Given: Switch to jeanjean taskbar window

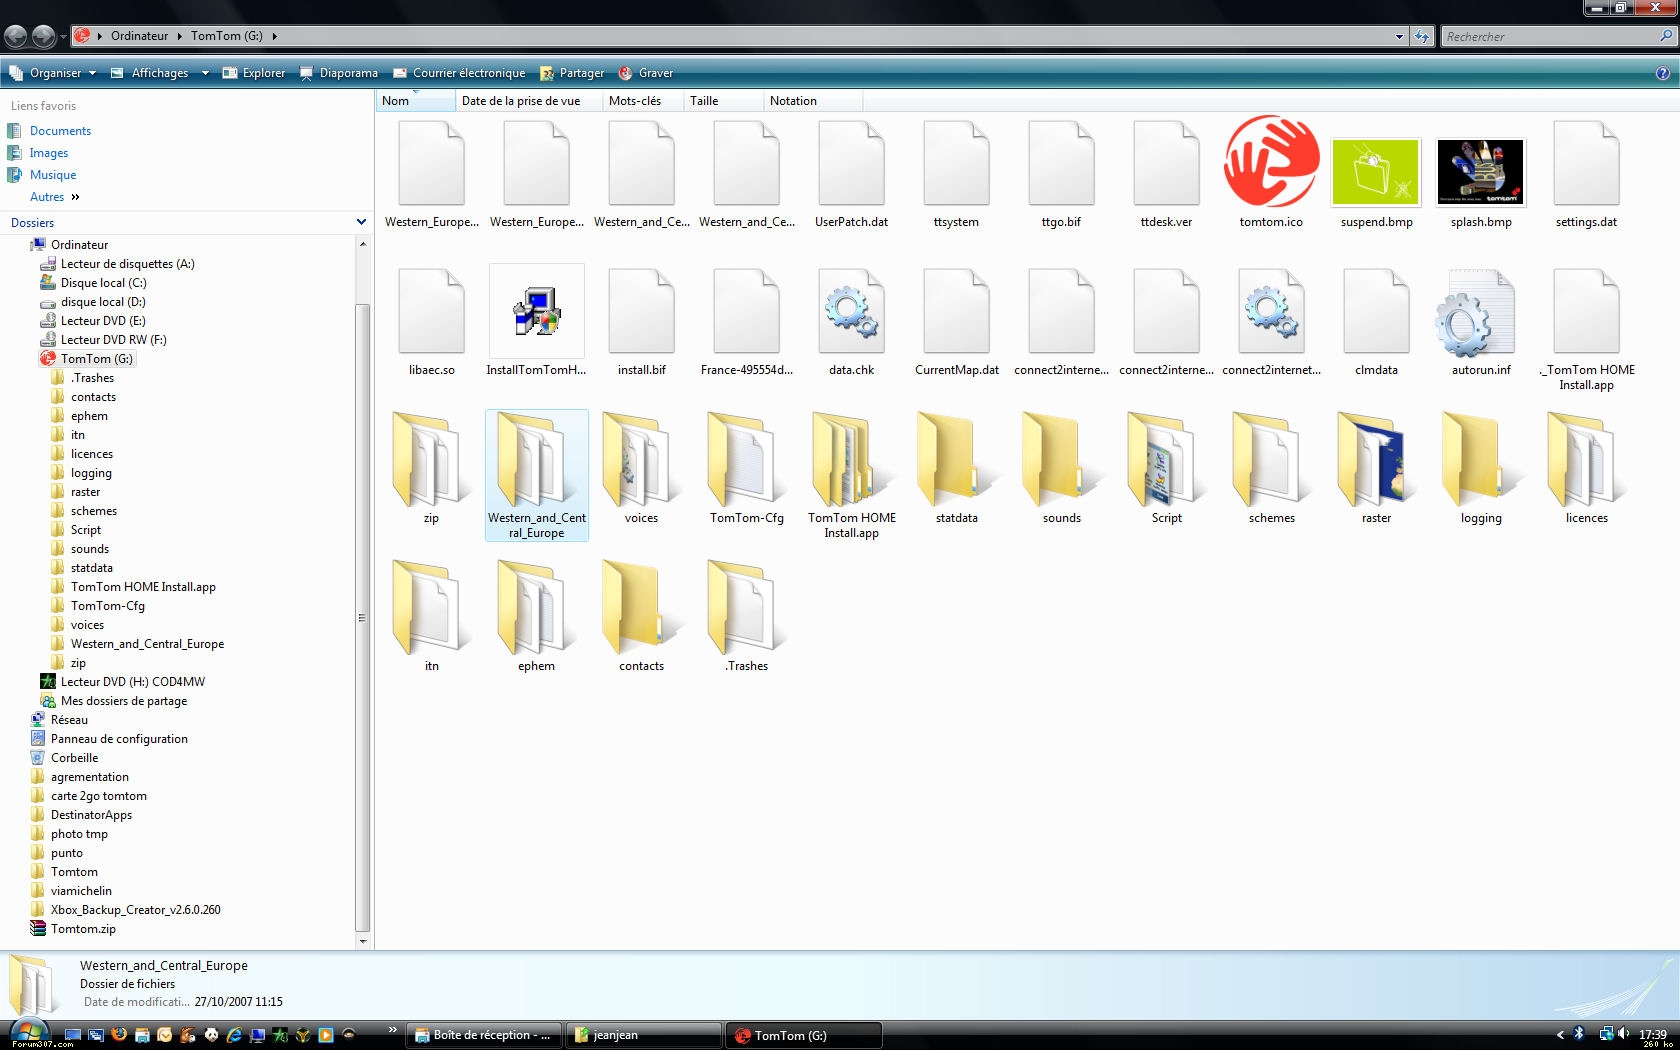Looking at the screenshot, I should pyautogui.click(x=643, y=1035).
